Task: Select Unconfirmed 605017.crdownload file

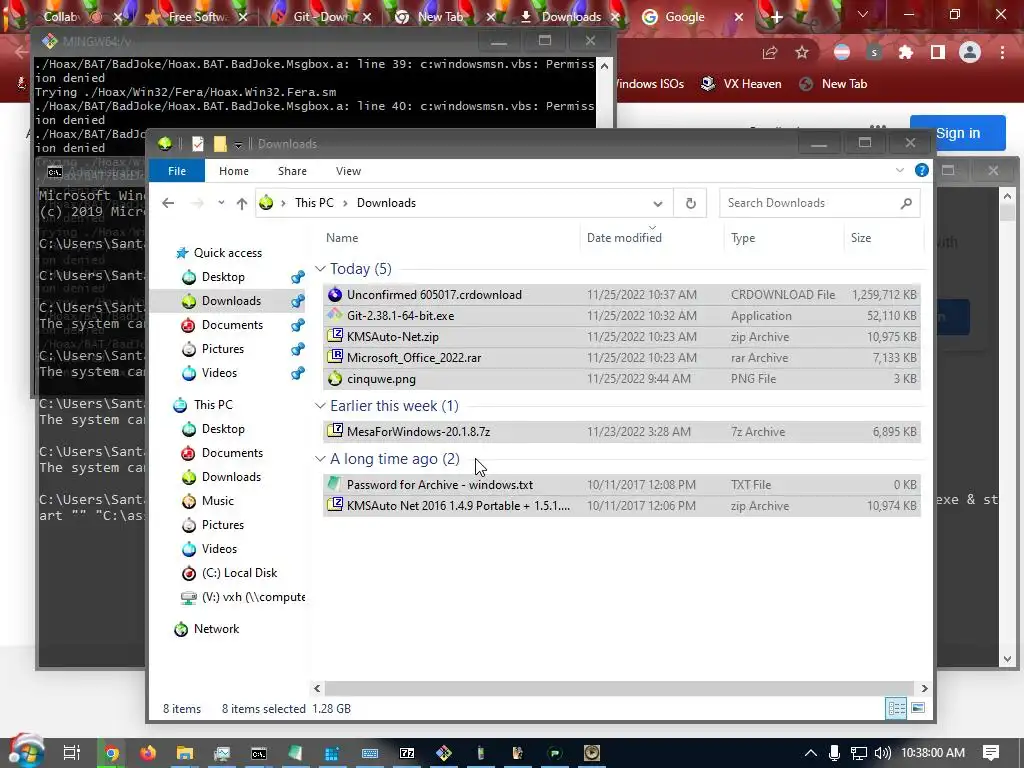Action: pyautogui.click(x=621, y=295)
